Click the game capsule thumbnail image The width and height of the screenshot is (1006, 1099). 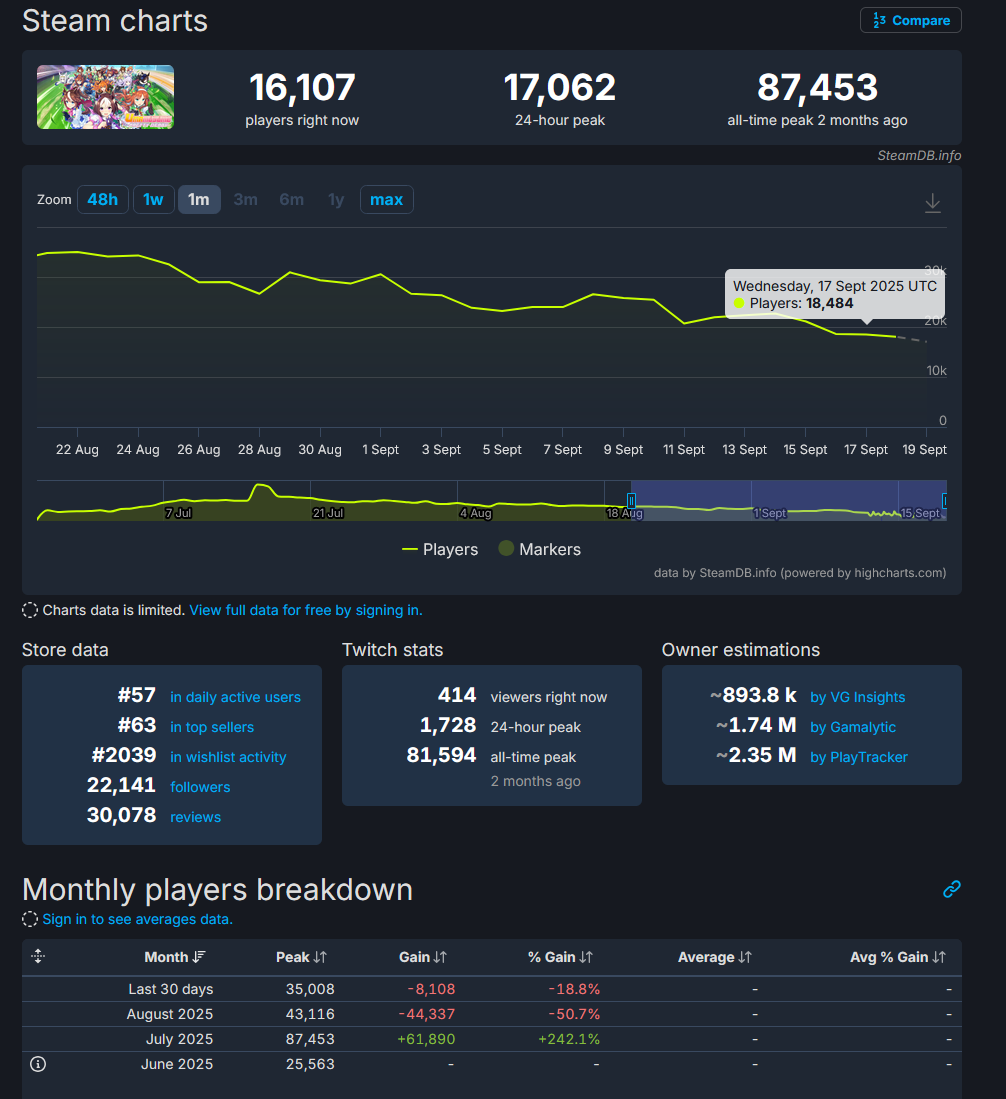[x=105, y=97]
